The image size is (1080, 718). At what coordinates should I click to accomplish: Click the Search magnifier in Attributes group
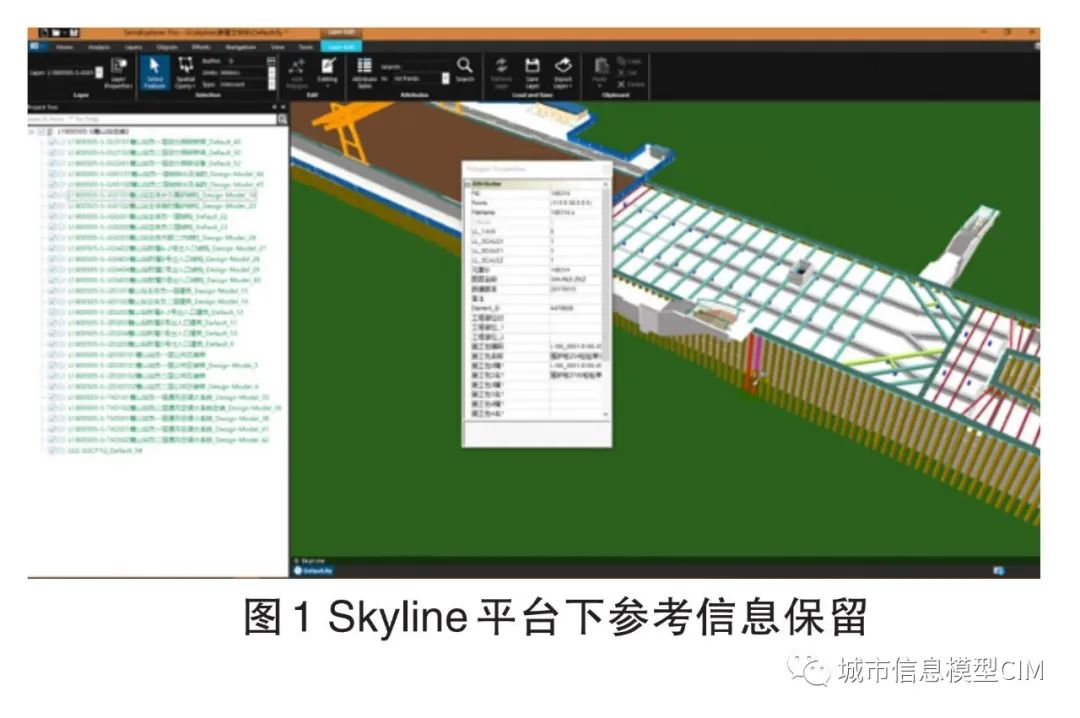click(x=464, y=67)
